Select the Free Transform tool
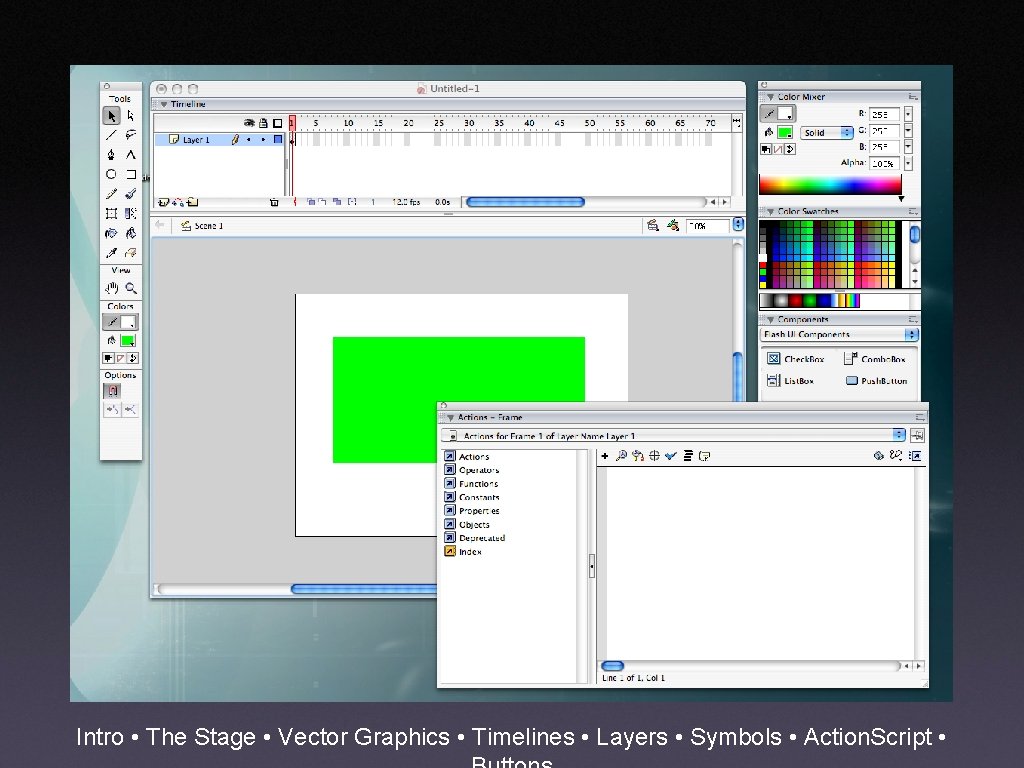 (x=112, y=212)
